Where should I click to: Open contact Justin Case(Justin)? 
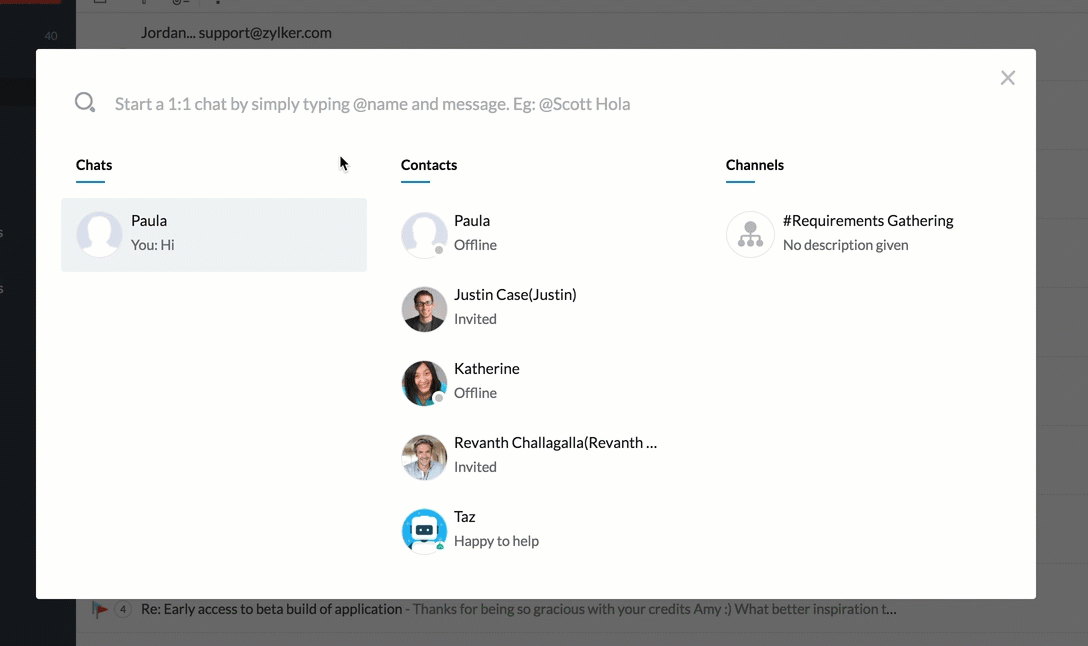point(515,295)
